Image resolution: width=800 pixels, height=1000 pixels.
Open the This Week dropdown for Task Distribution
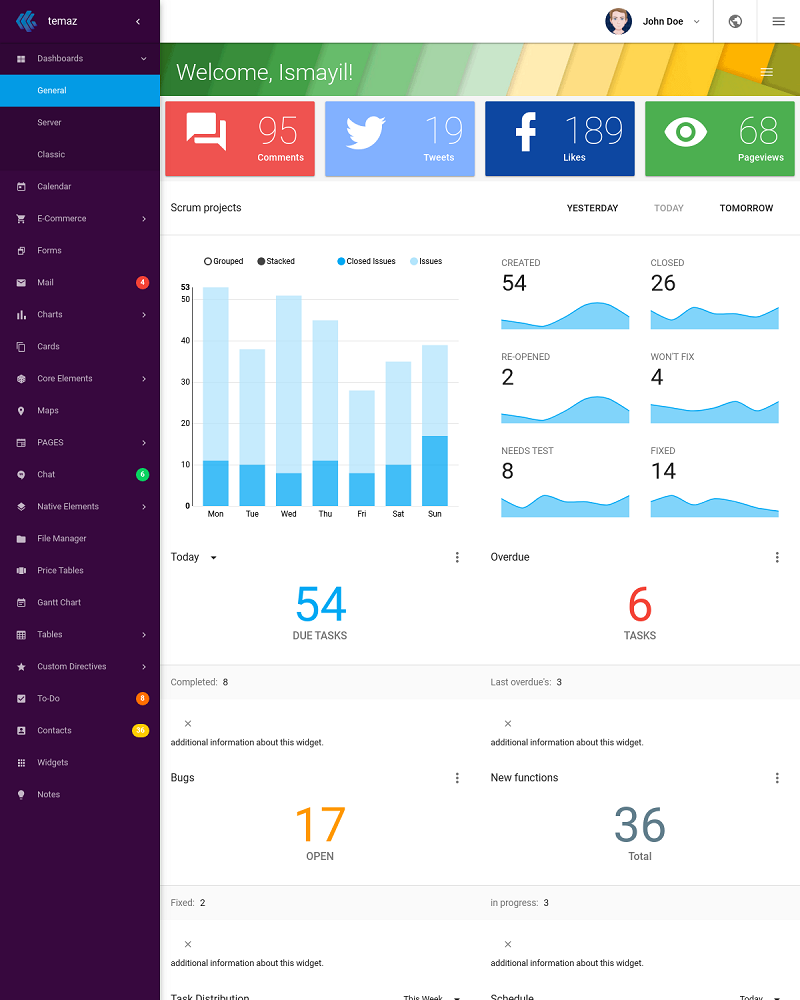click(x=429, y=998)
